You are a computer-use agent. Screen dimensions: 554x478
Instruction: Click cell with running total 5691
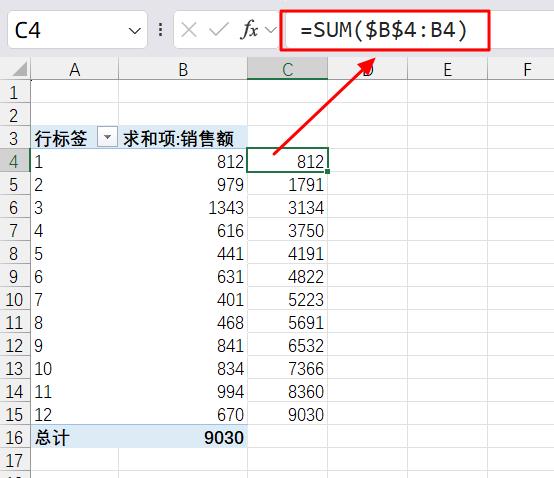[288, 322]
